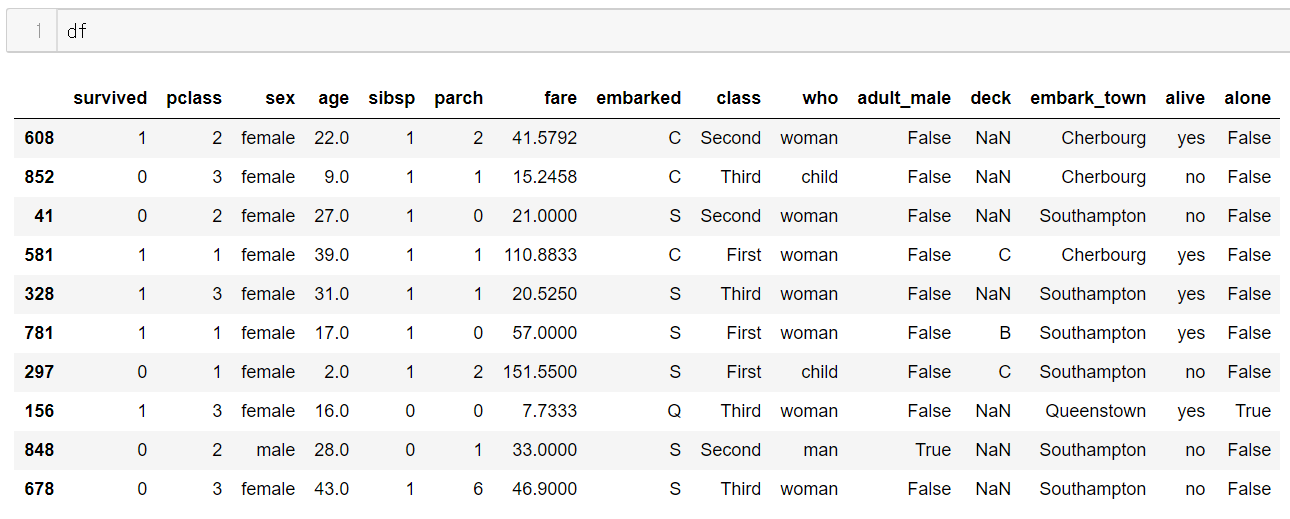Click the 'man' cell in row 848
The image size is (1290, 519).
point(820,450)
